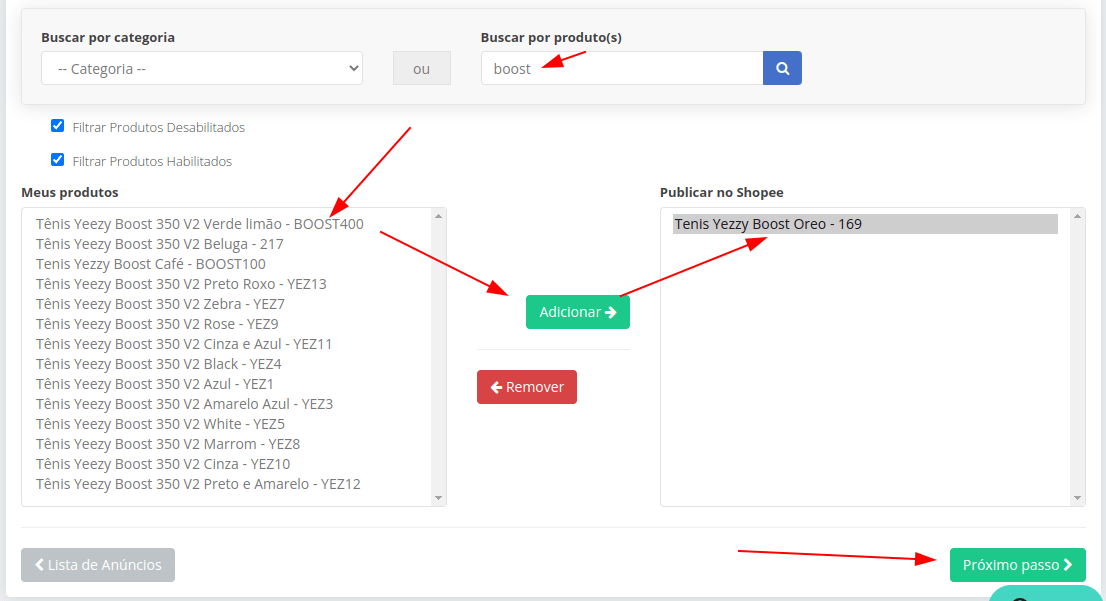This screenshot has height=601, width=1106.
Task: Click Meus produtos list scroll-down arrow
Action: pos(438,498)
